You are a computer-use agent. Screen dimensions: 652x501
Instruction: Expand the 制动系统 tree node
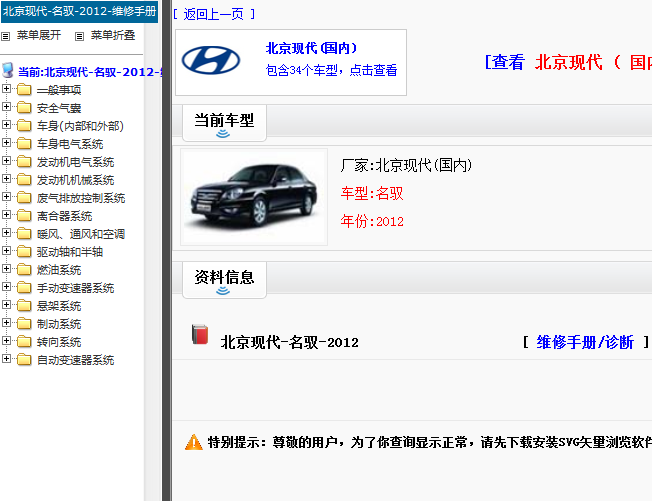click(x=6, y=322)
